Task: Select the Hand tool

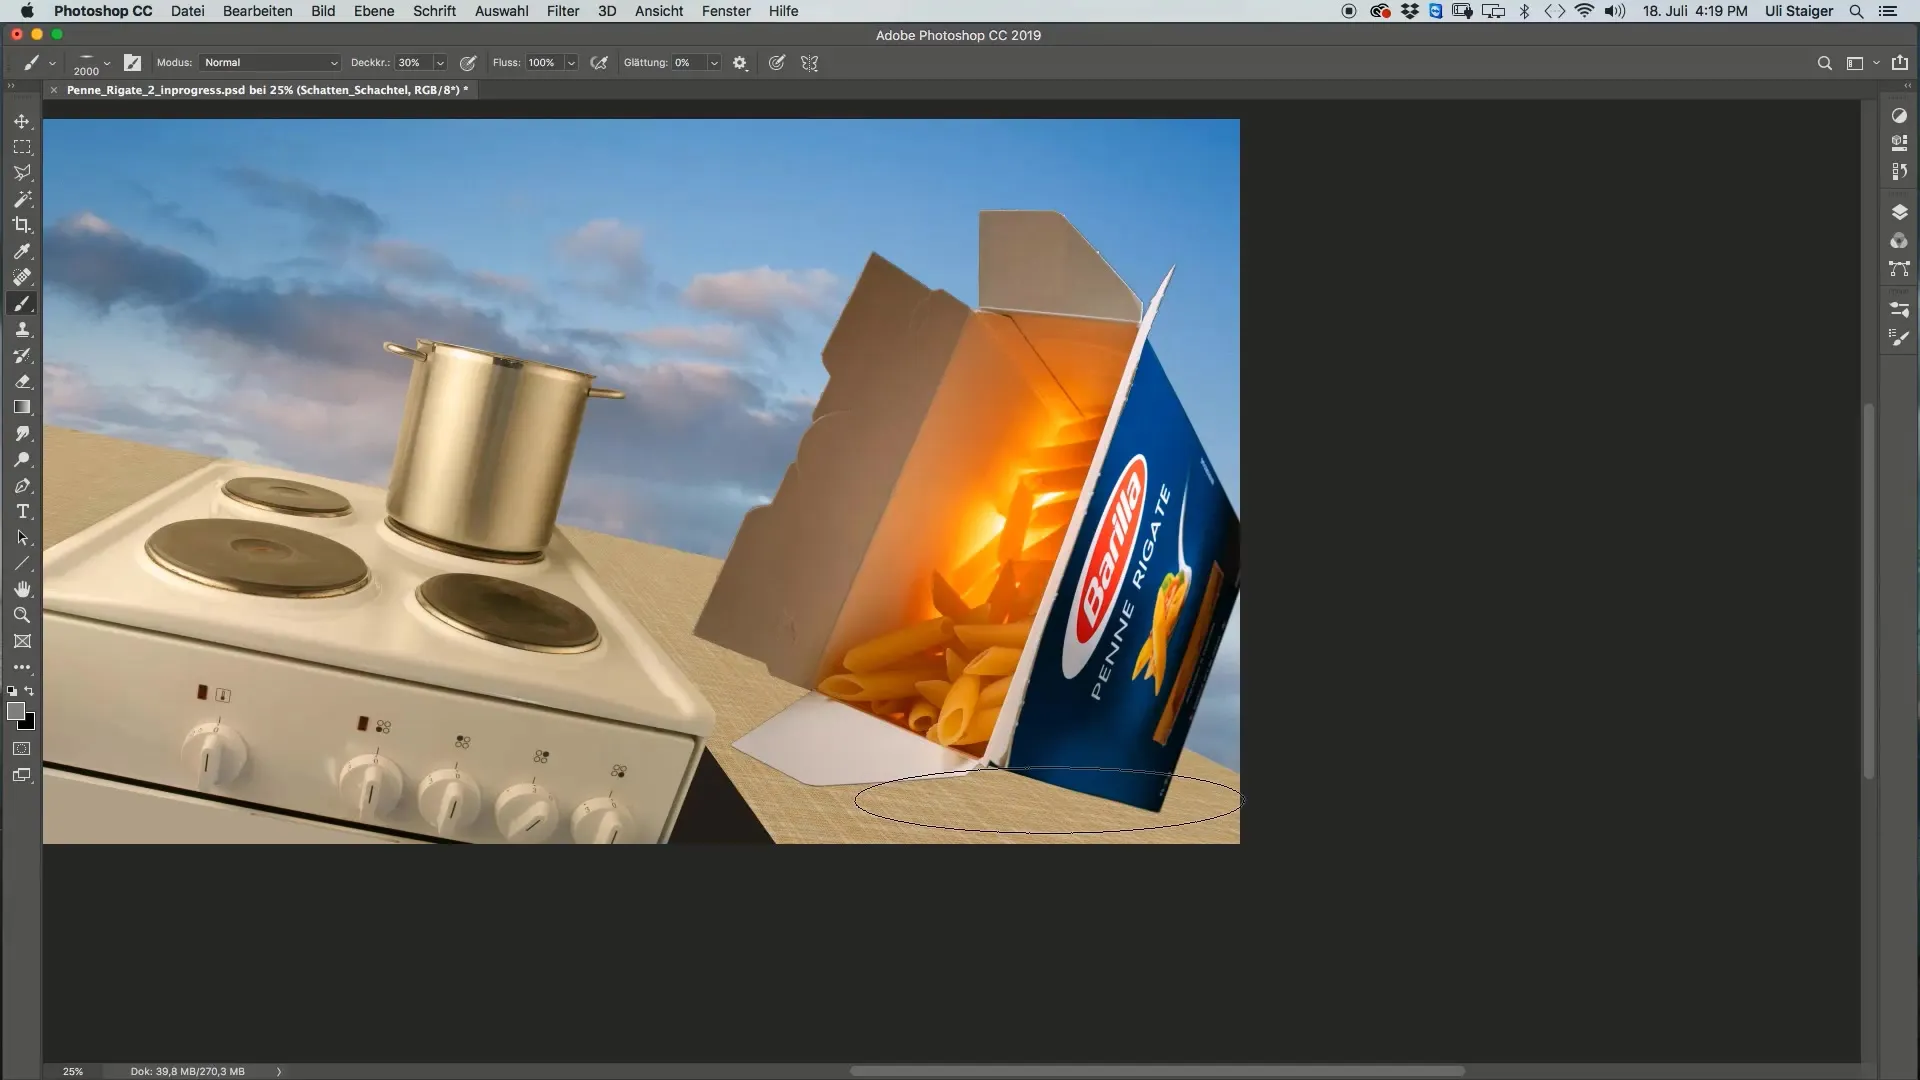Action: coord(22,589)
